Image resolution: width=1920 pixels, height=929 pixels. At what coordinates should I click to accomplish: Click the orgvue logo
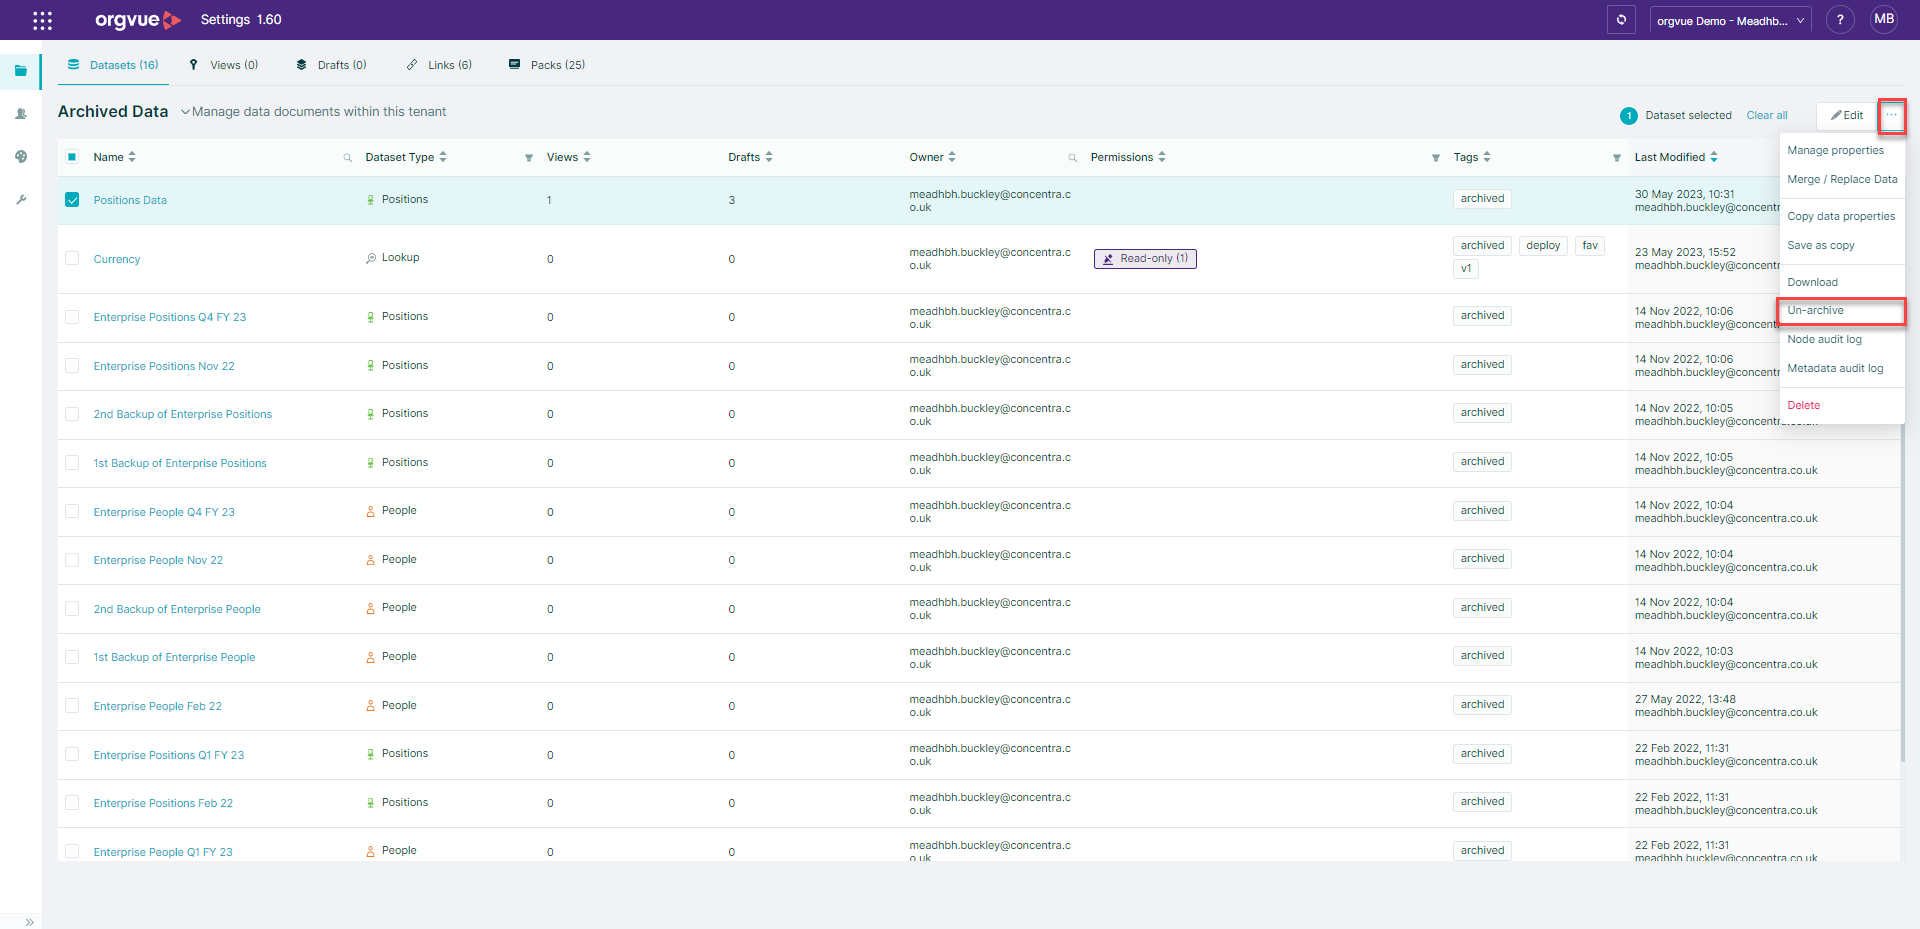click(x=138, y=20)
